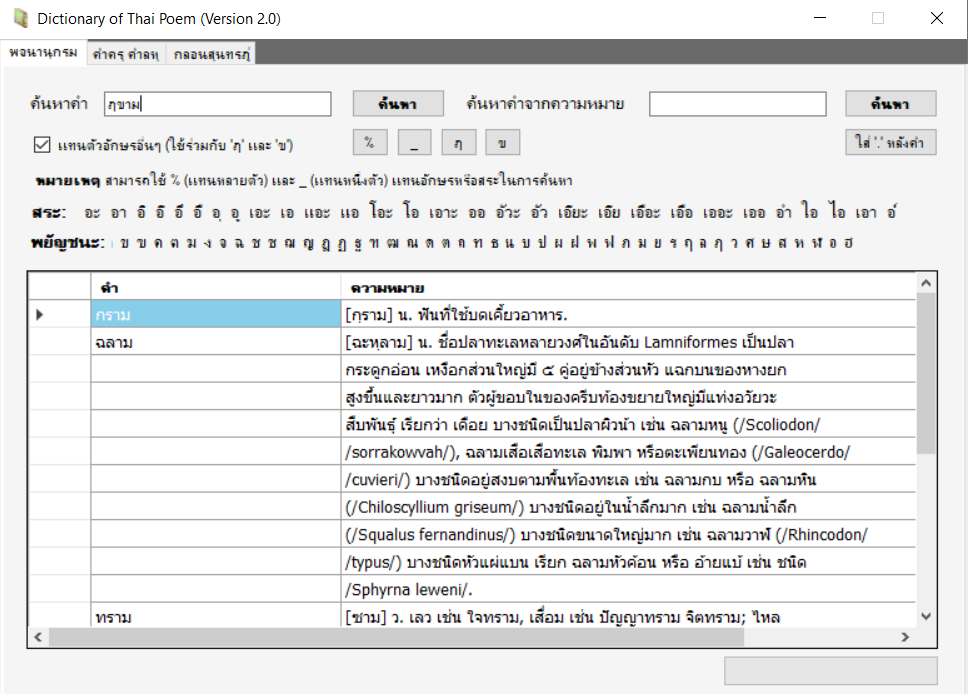Click row selector arrow for กราม row

tap(41, 315)
